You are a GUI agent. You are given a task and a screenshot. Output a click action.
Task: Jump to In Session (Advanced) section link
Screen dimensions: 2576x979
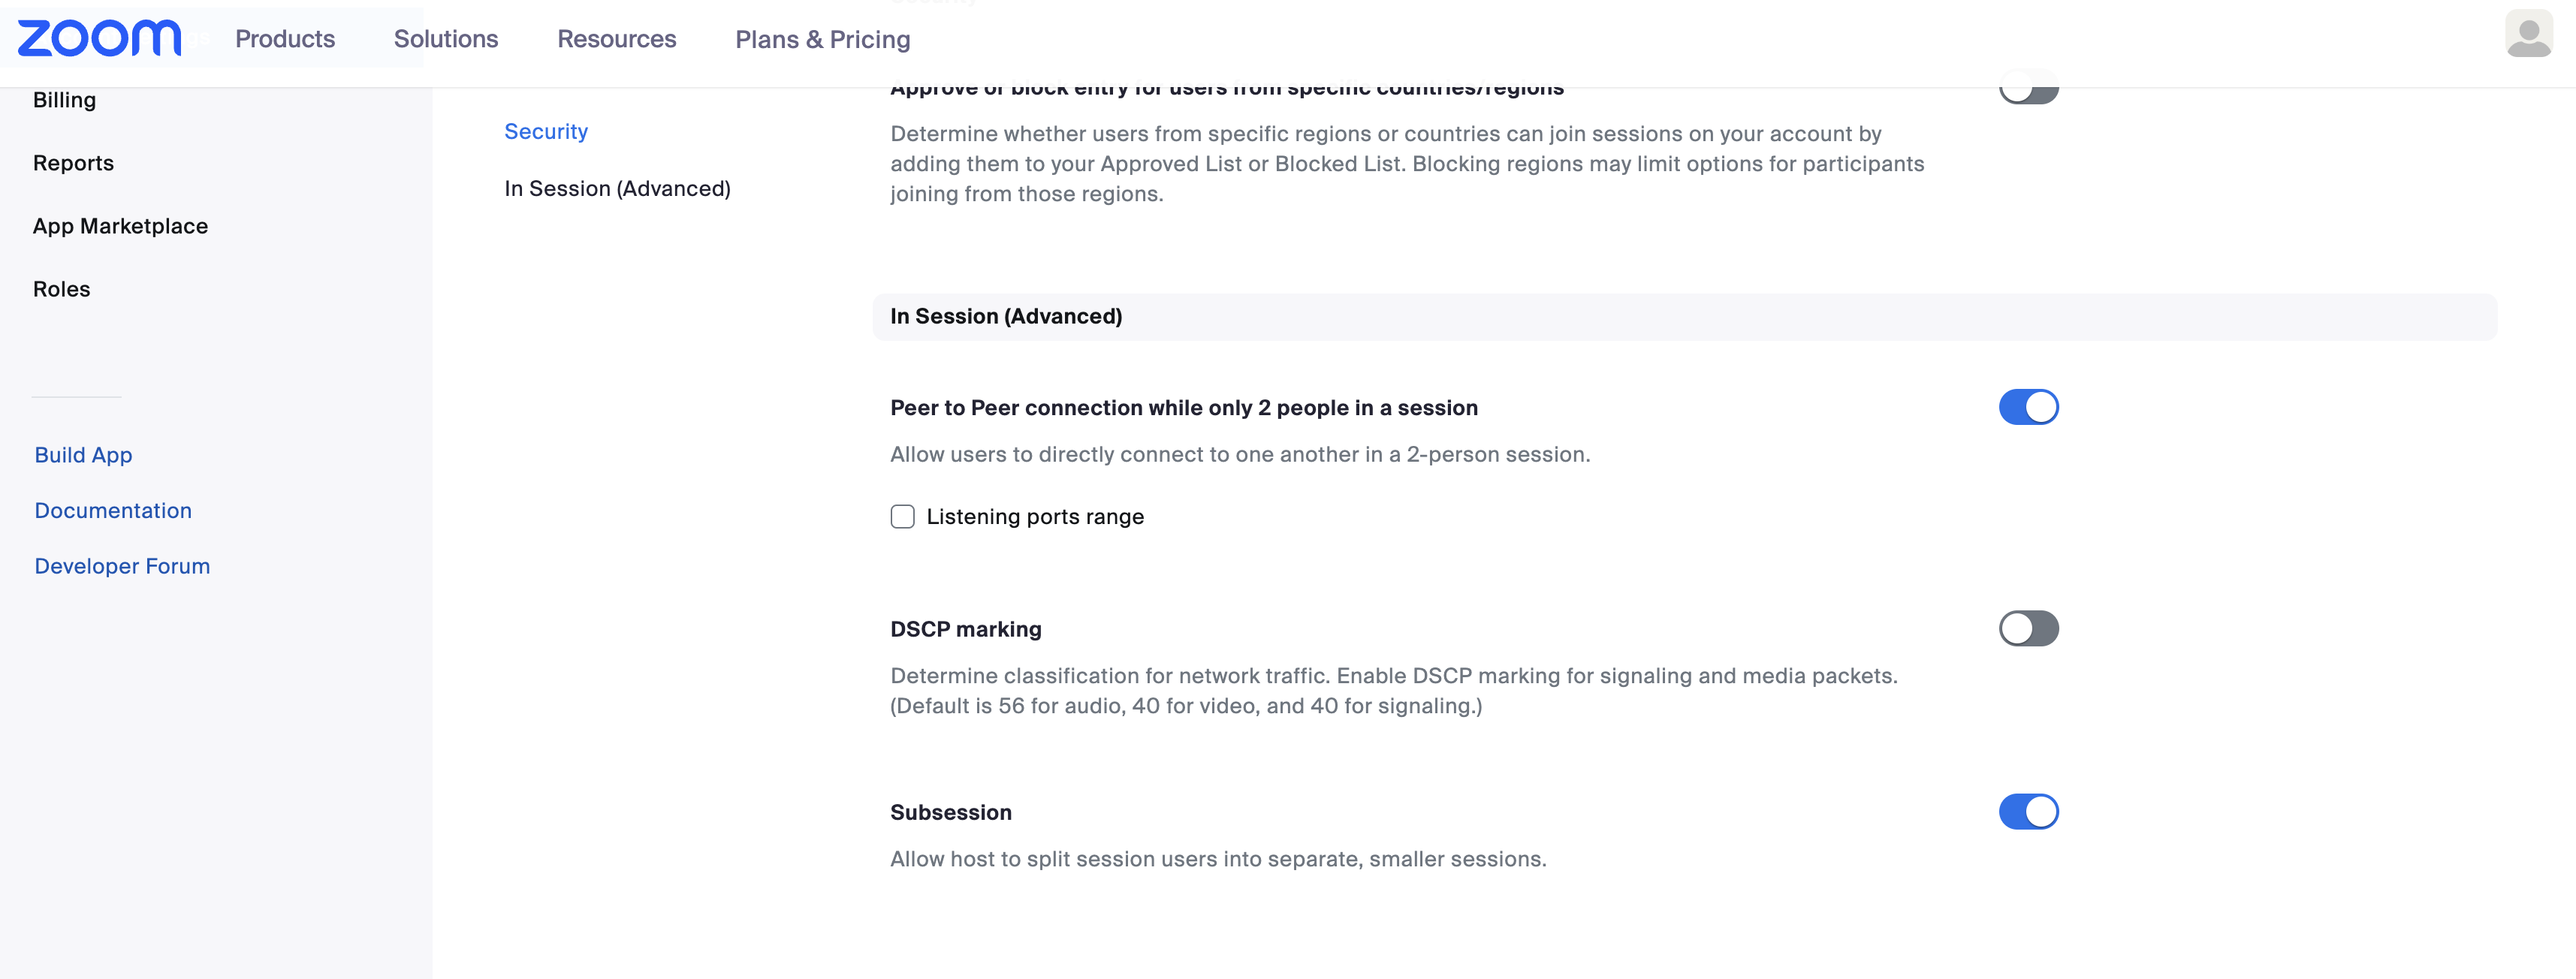pos(617,188)
